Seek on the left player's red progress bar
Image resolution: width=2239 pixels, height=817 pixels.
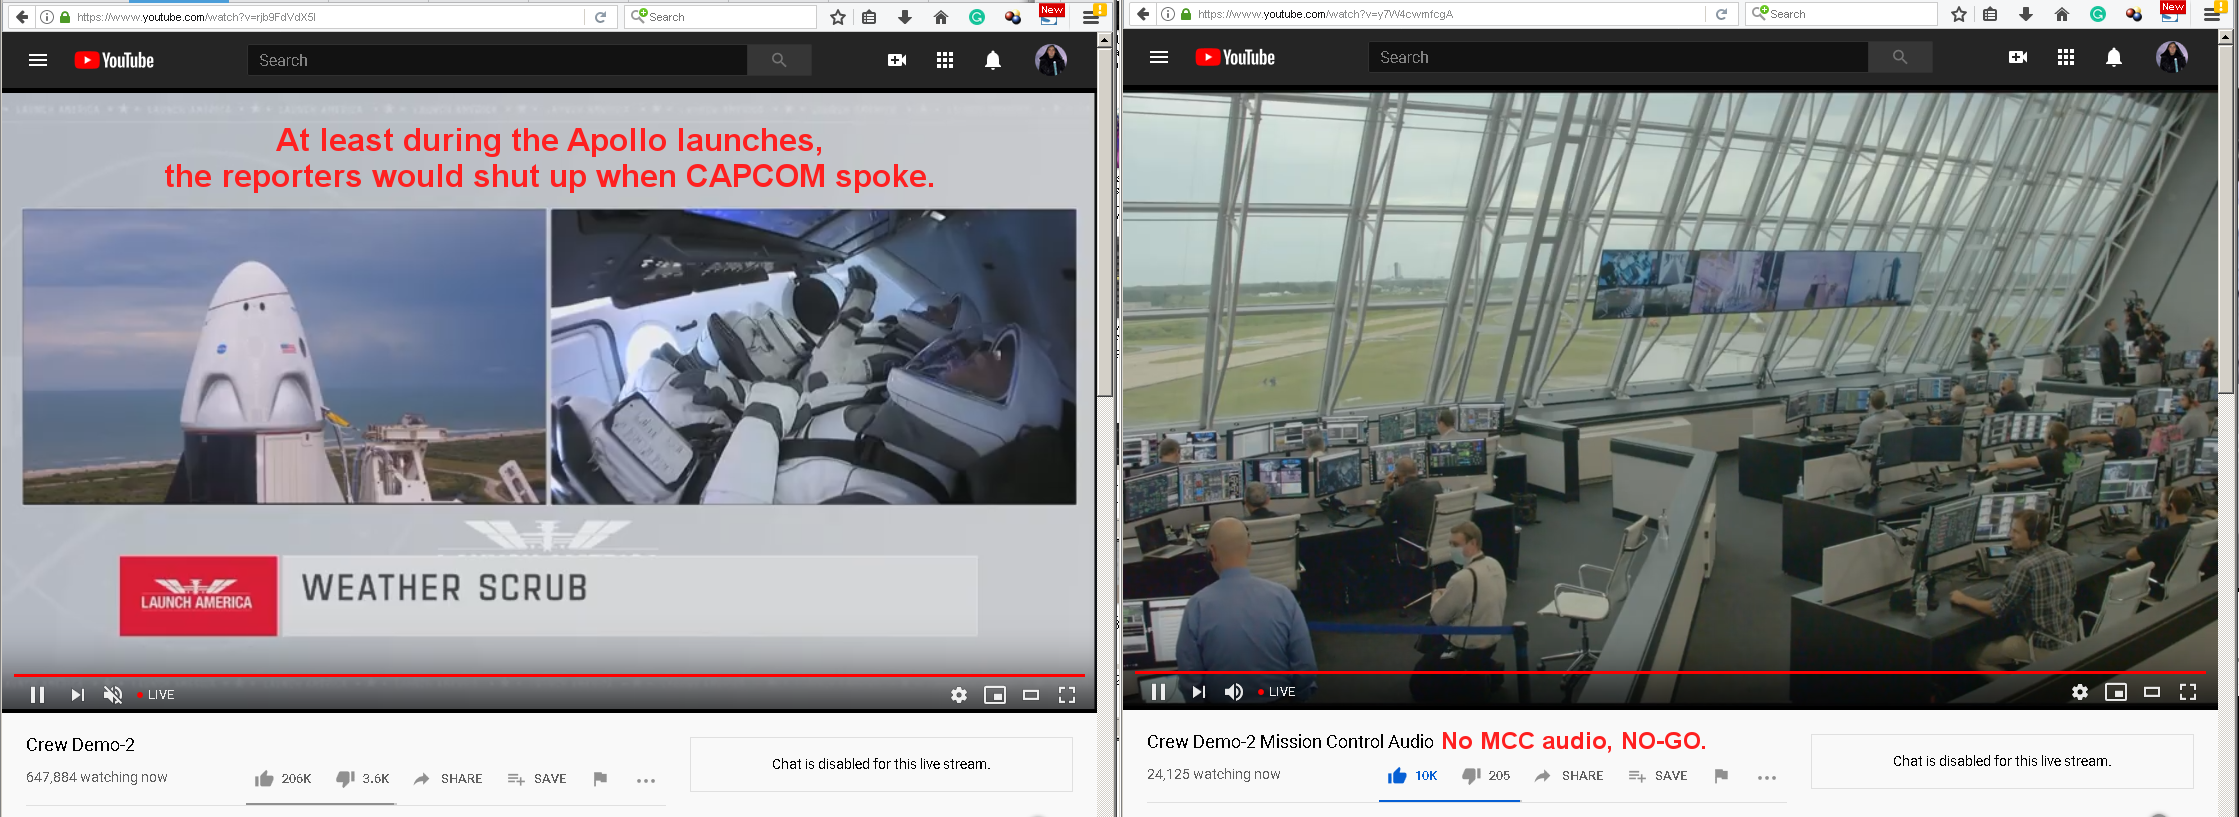point(549,676)
